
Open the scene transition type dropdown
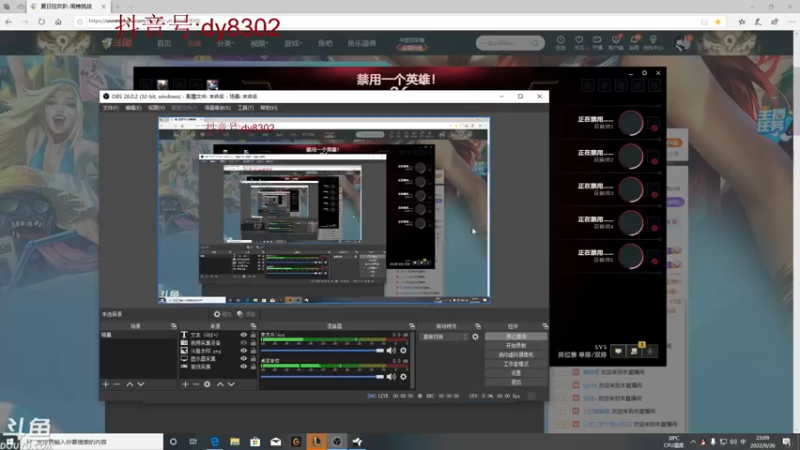pyautogui.click(x=444, y=337)
